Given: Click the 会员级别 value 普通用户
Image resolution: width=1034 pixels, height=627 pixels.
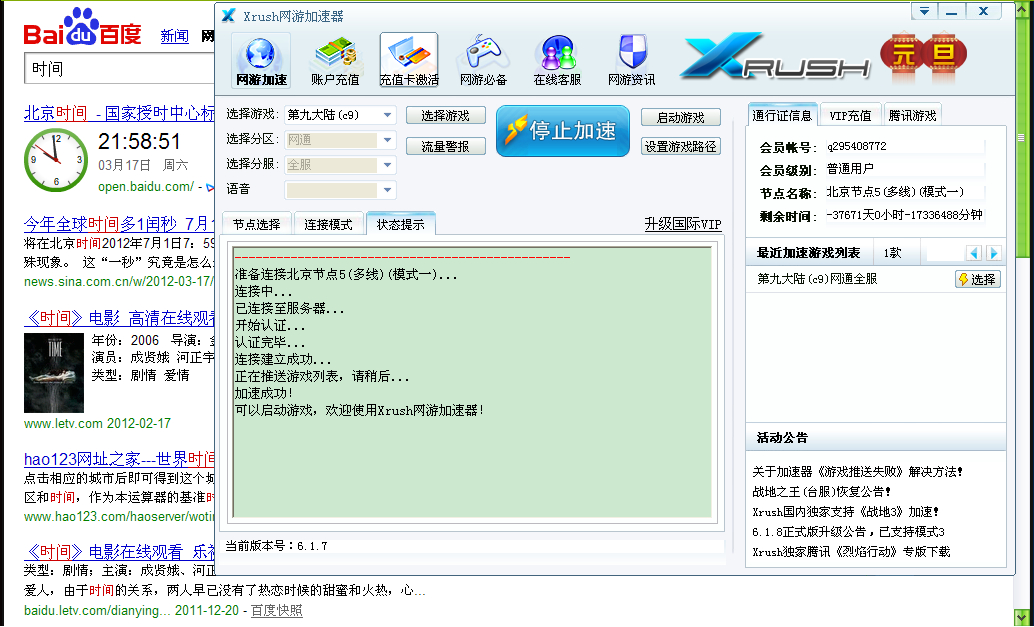Looking at the screenshot, I should click(x=849, y=169).
